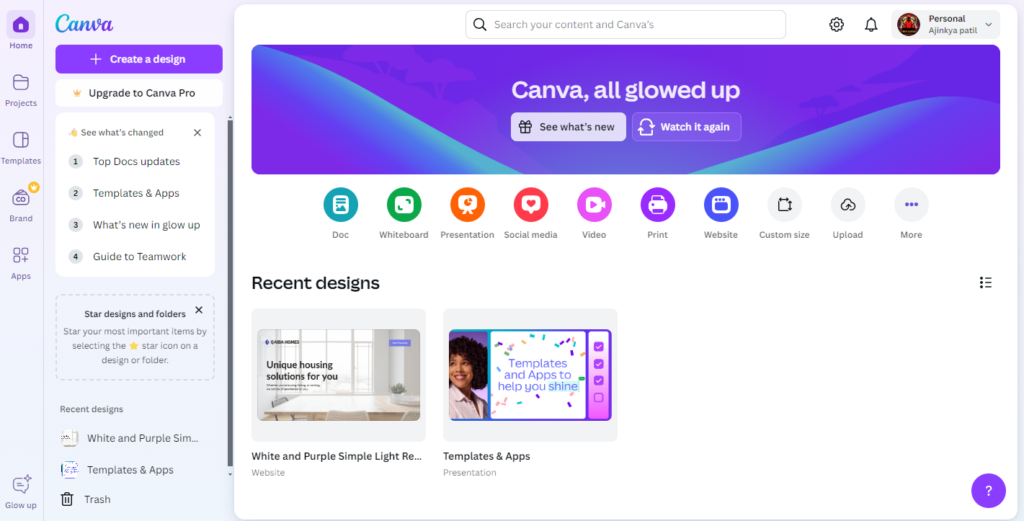Click the Canva logo
The image size is (1024, 521).
[84, 24]
